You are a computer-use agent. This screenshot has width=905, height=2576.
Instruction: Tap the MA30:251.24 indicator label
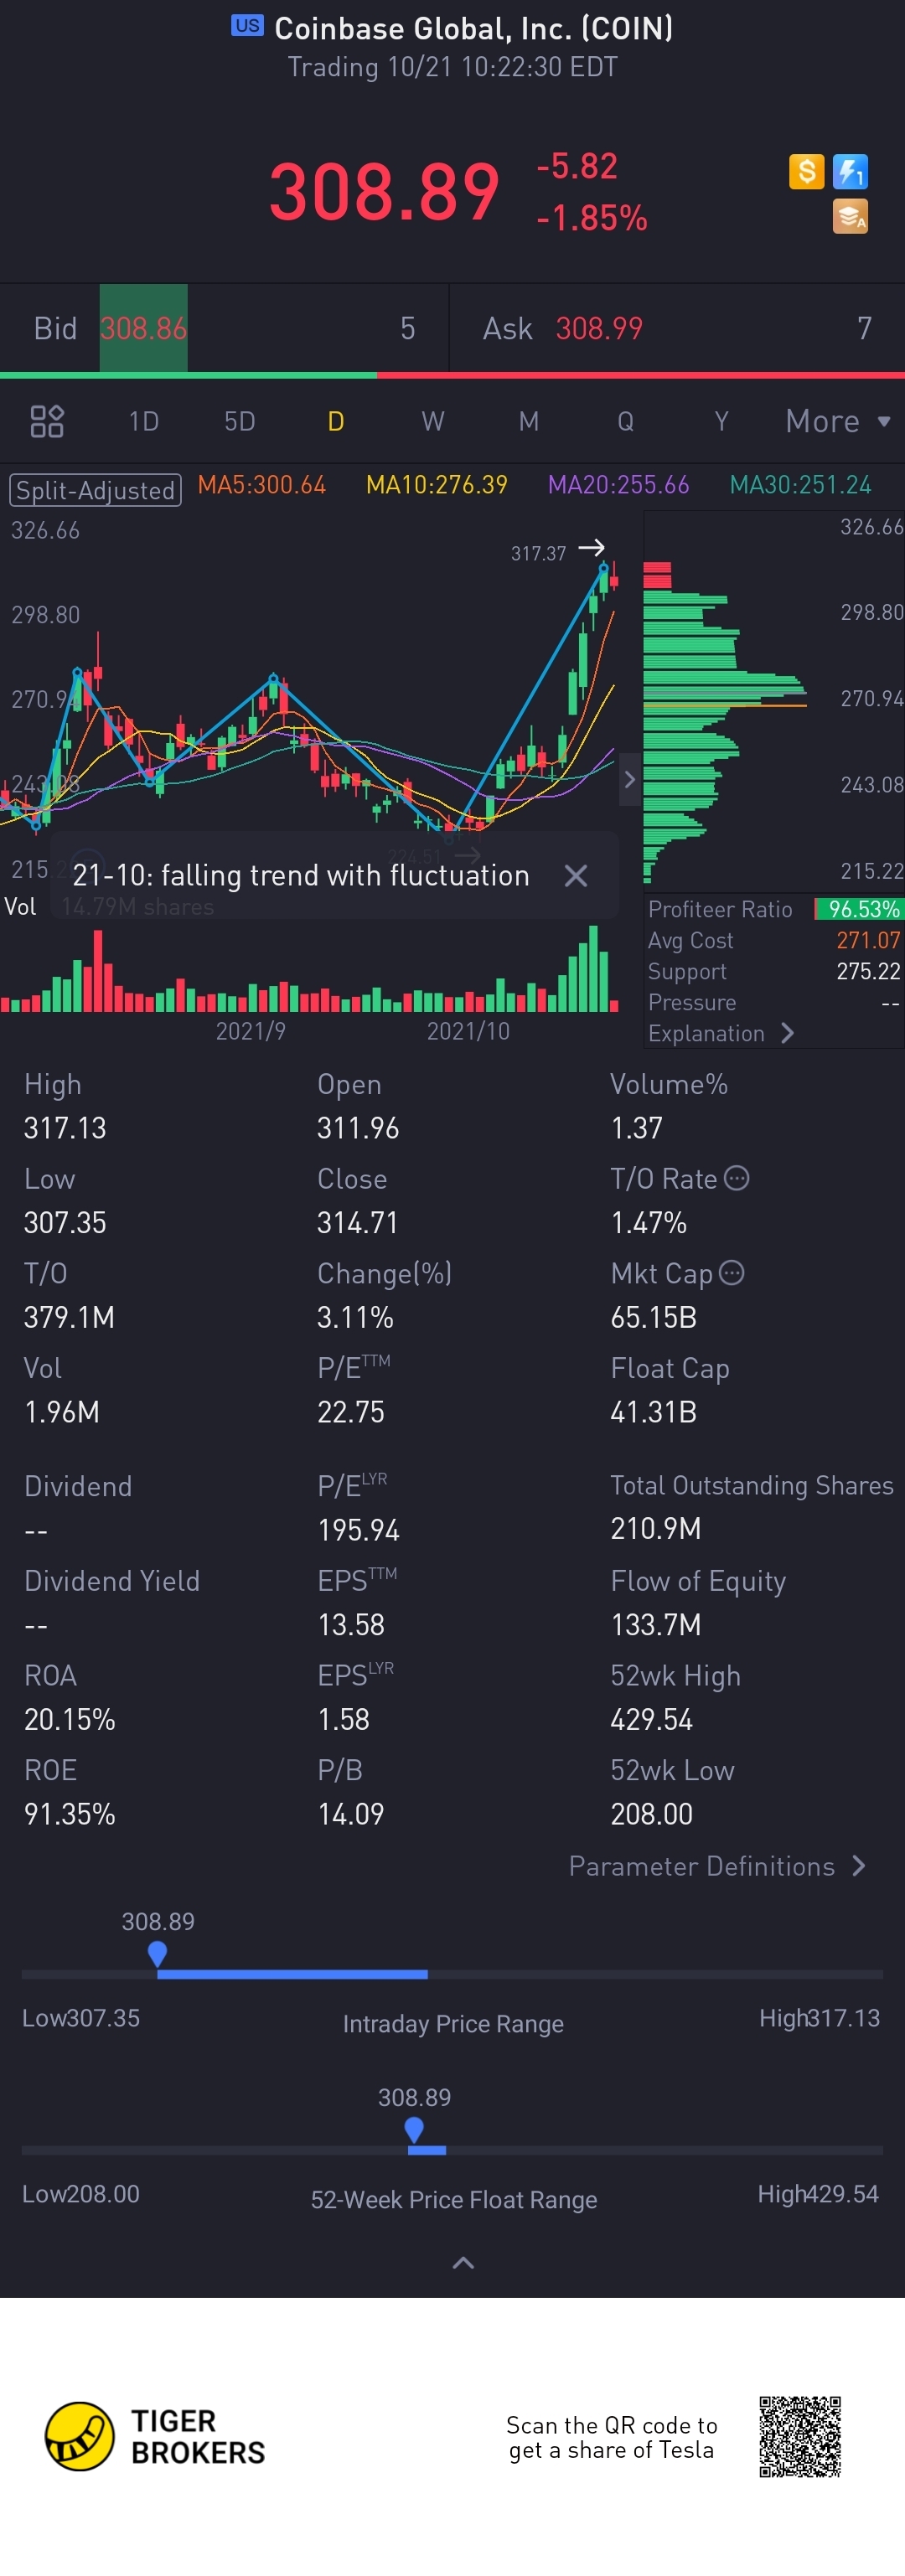tap(801, 485)
